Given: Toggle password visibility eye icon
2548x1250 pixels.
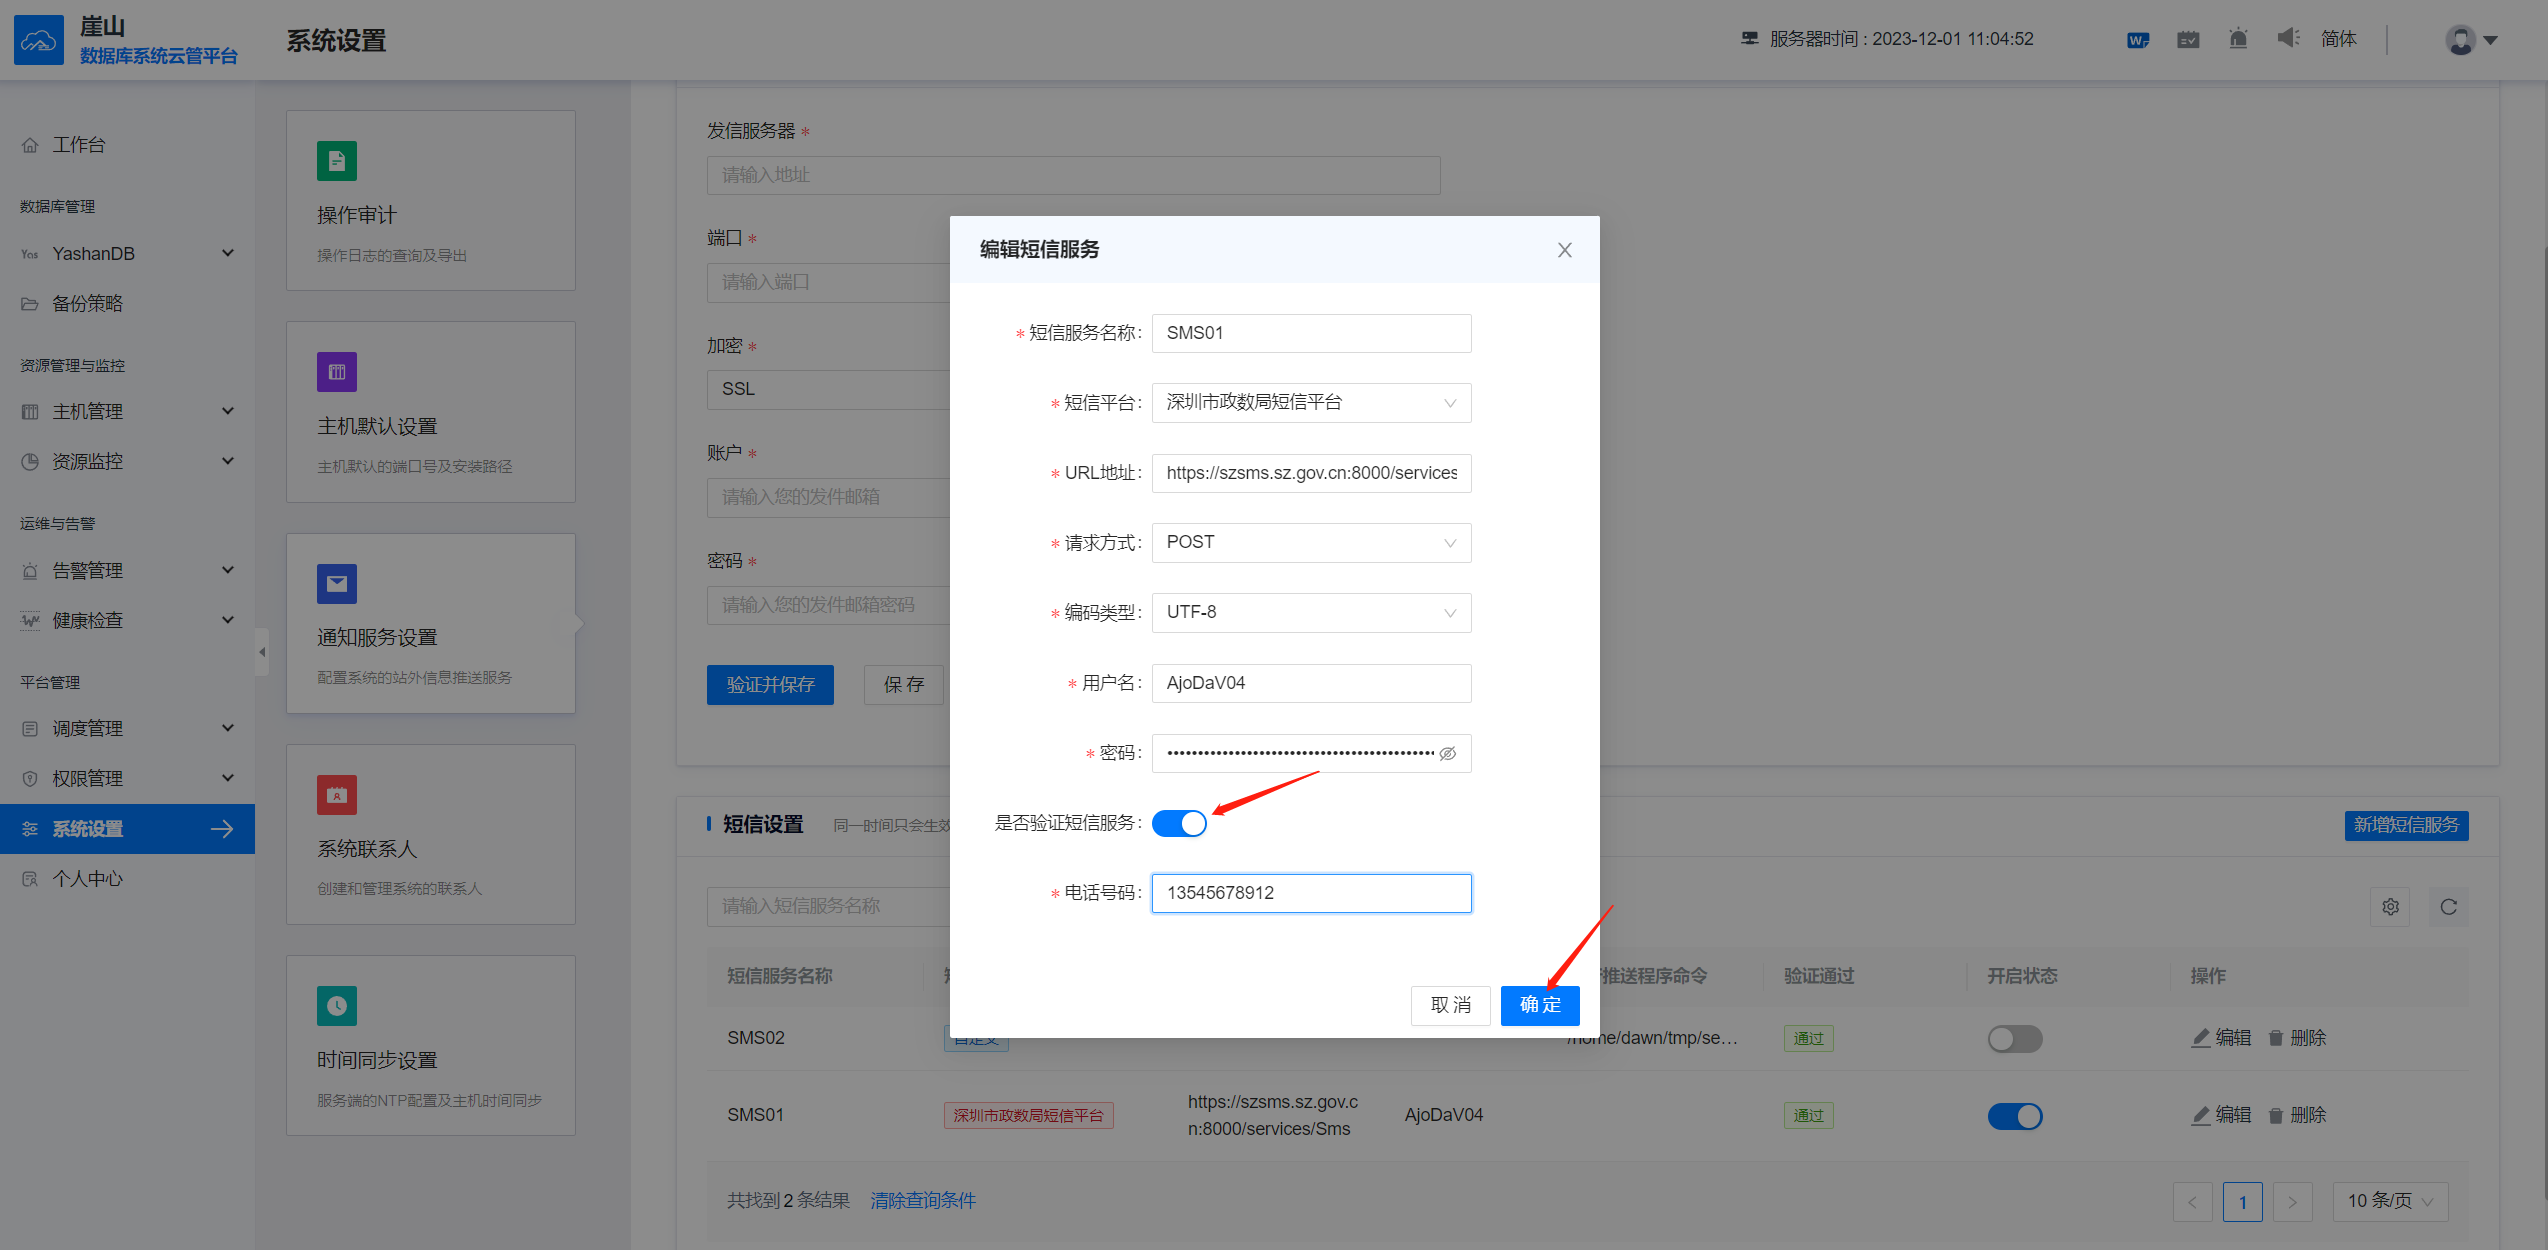Looking at the screenshot, I should click(1447, 753).
